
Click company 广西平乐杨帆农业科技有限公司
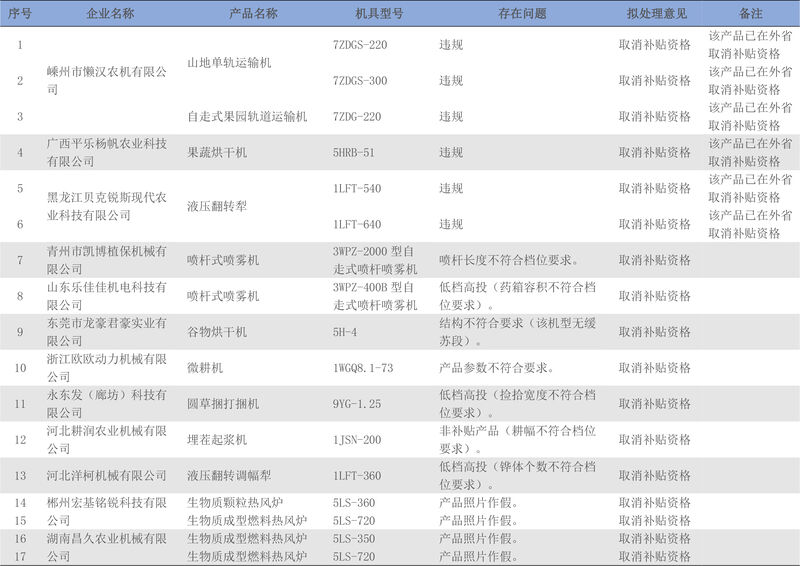click(107, 153)
